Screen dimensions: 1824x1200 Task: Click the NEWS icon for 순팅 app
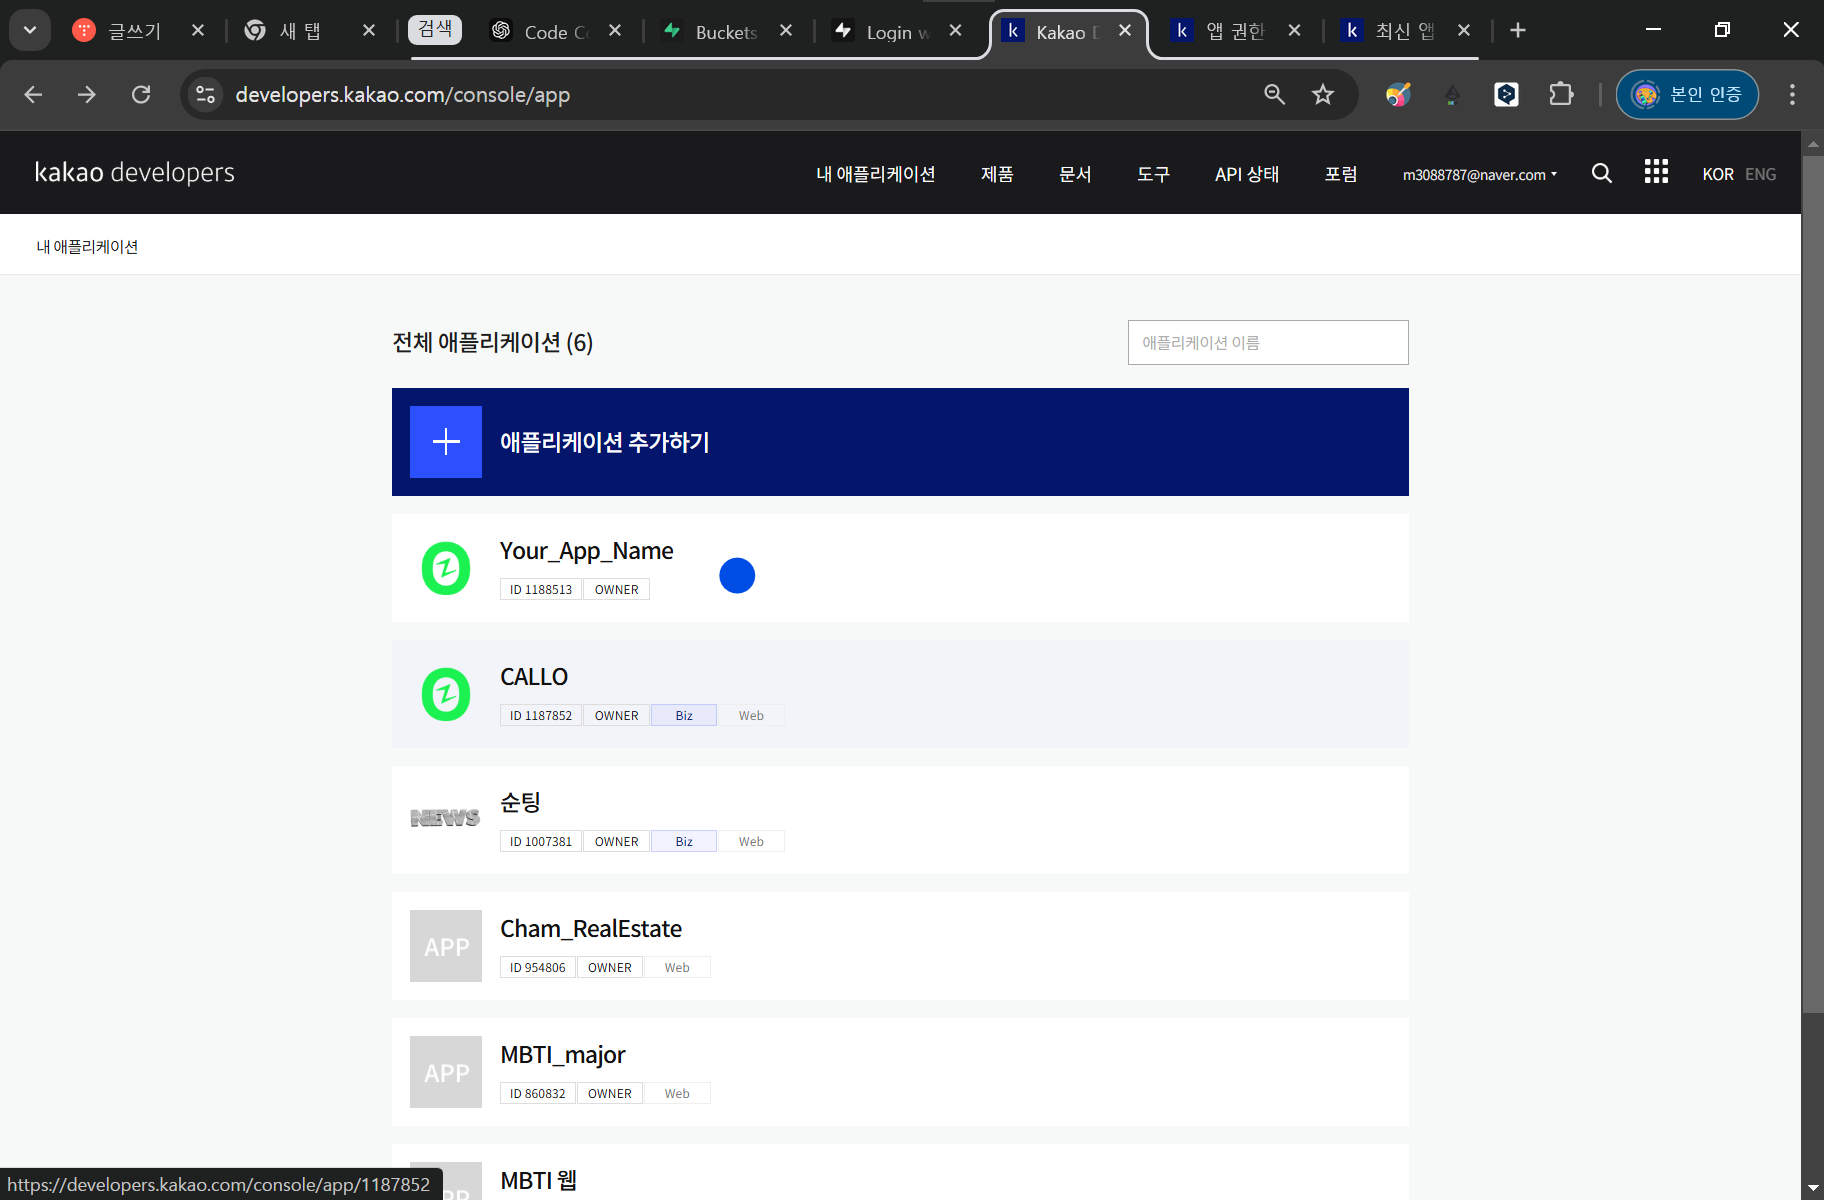coord(446,818)
